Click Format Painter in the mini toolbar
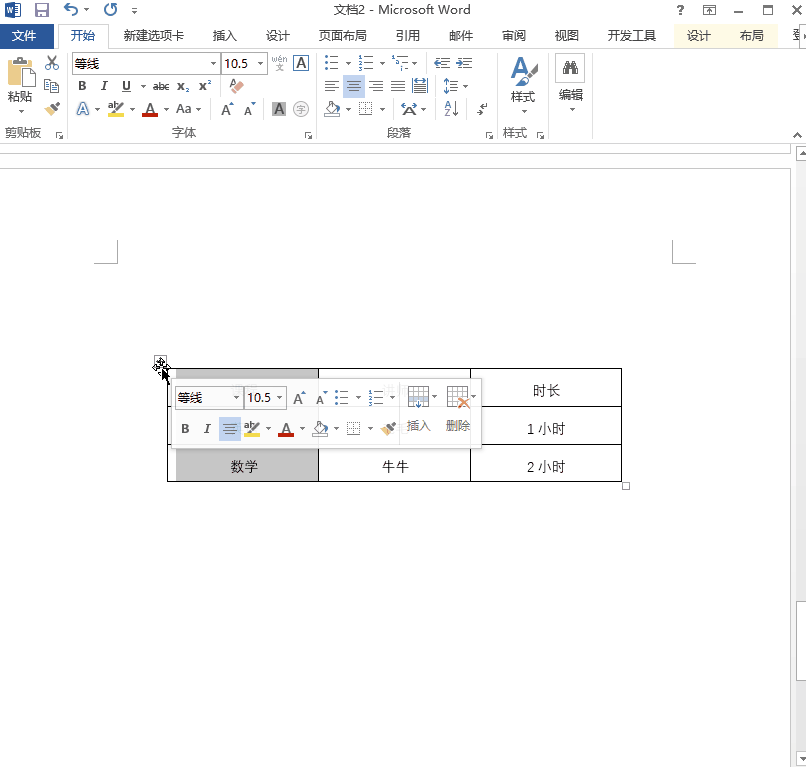Image resolution: width=806 pixels, height=767 pixels. click(x=388, y=428)
